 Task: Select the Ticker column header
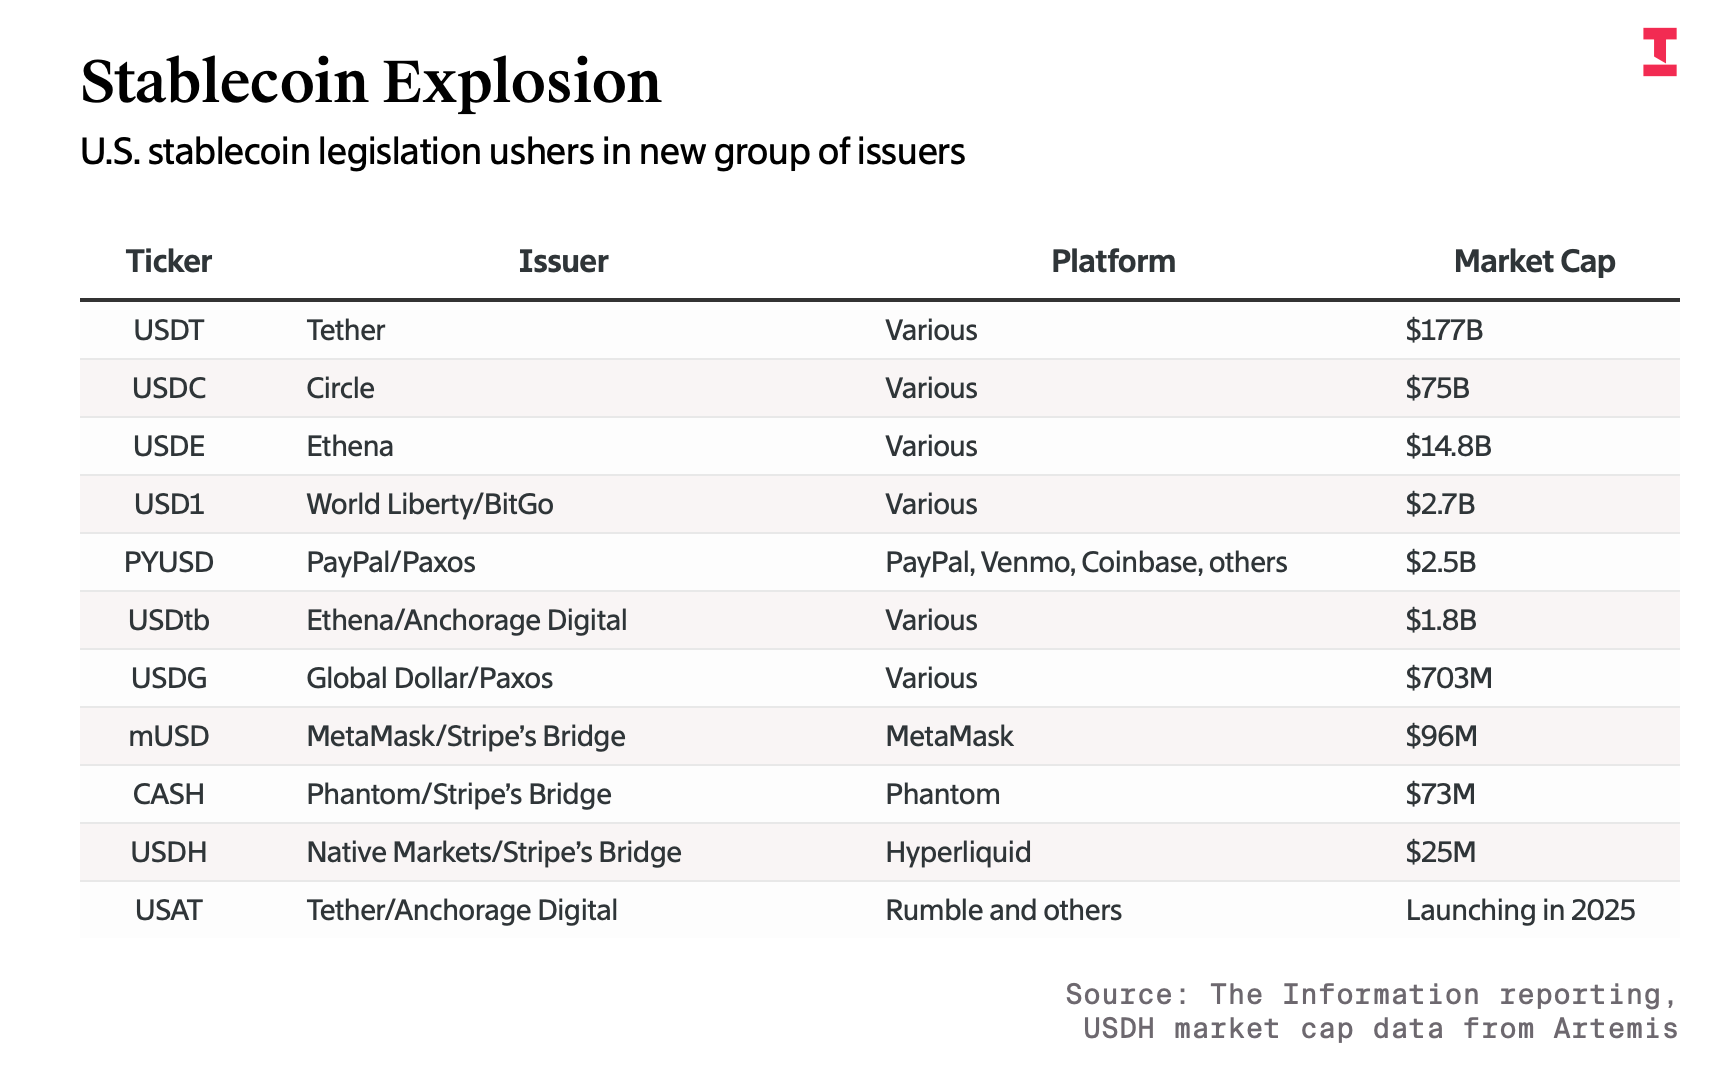[x=168, y=261]
